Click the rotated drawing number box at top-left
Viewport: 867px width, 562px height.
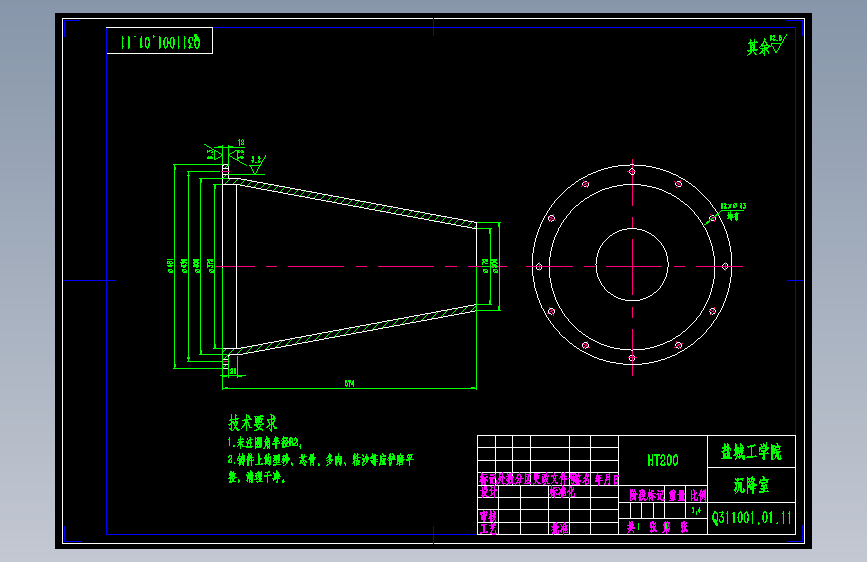[159, 41]
